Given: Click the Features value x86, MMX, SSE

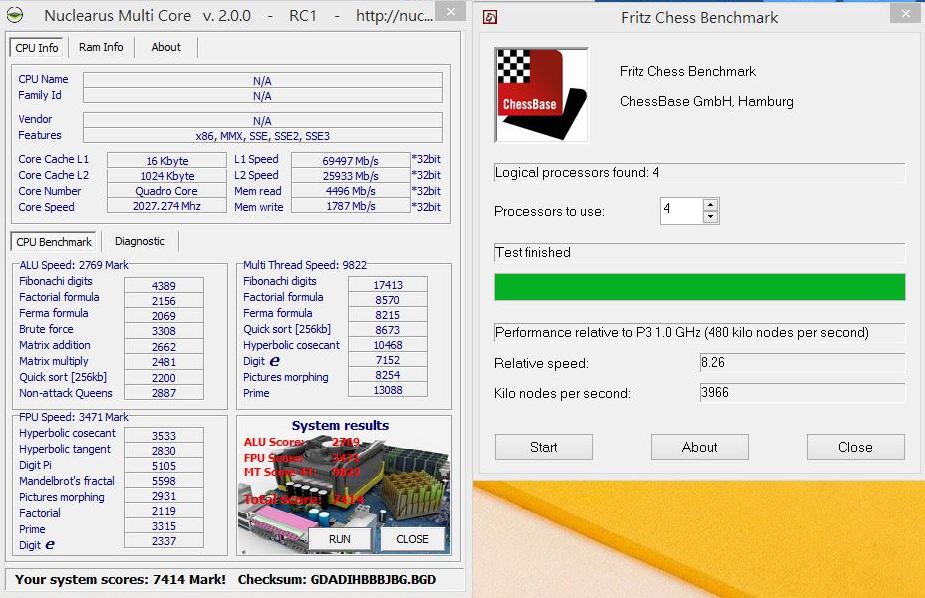Looking at the screenshot, I should (263, 136).
